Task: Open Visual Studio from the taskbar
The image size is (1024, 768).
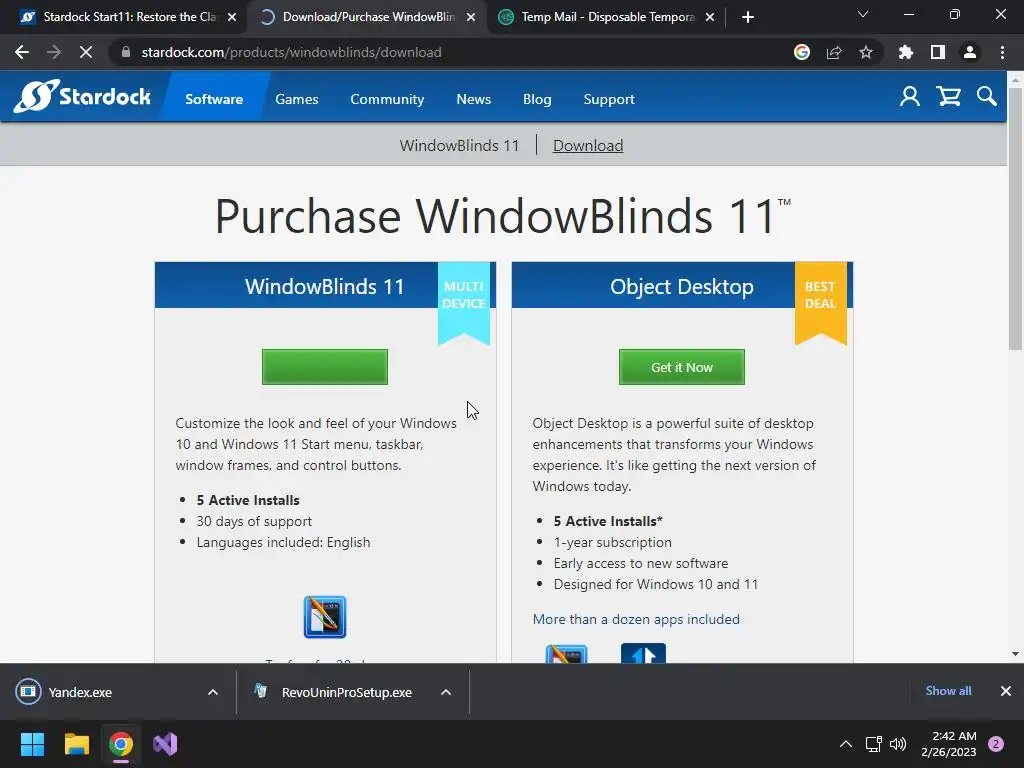Action: click(165, 744)
